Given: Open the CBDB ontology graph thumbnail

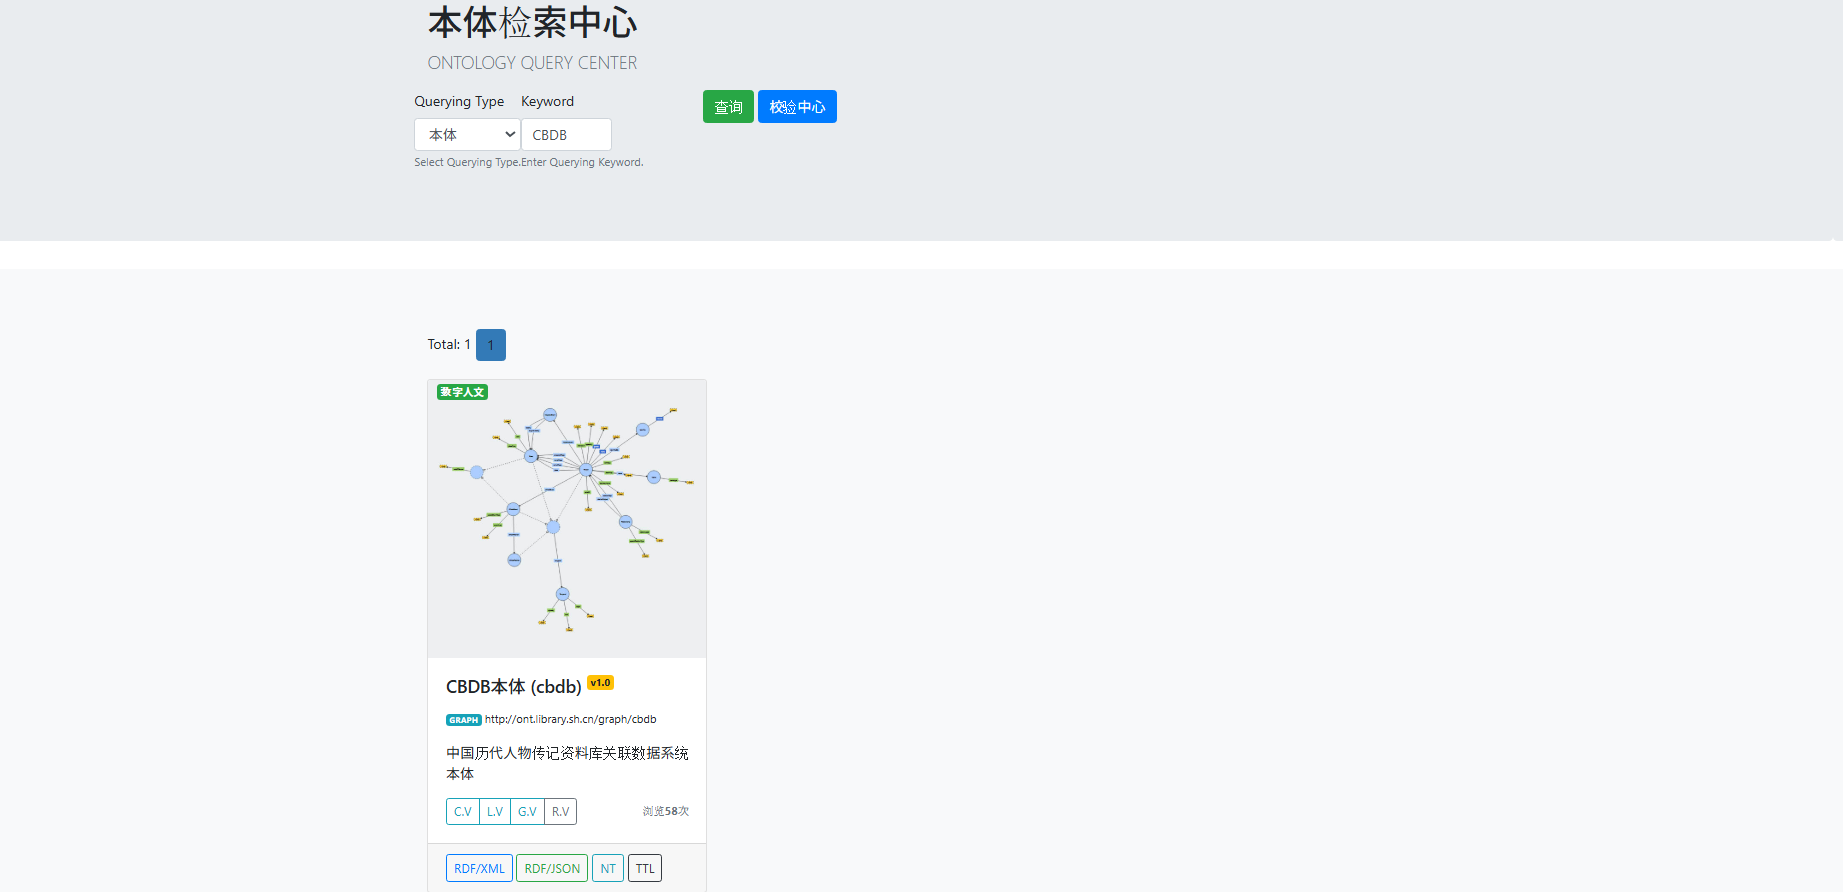Looking at the screenshot, I should pyautogui.click(x=566, y=520).
